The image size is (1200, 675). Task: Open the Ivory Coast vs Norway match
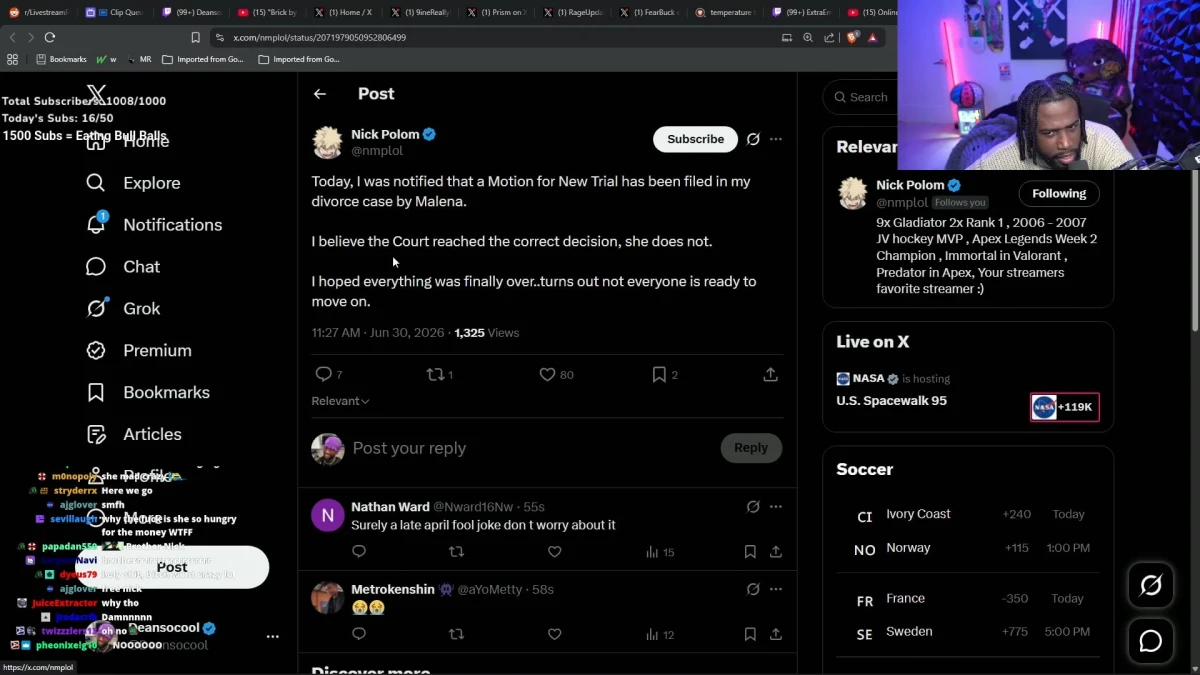point(968,531)
